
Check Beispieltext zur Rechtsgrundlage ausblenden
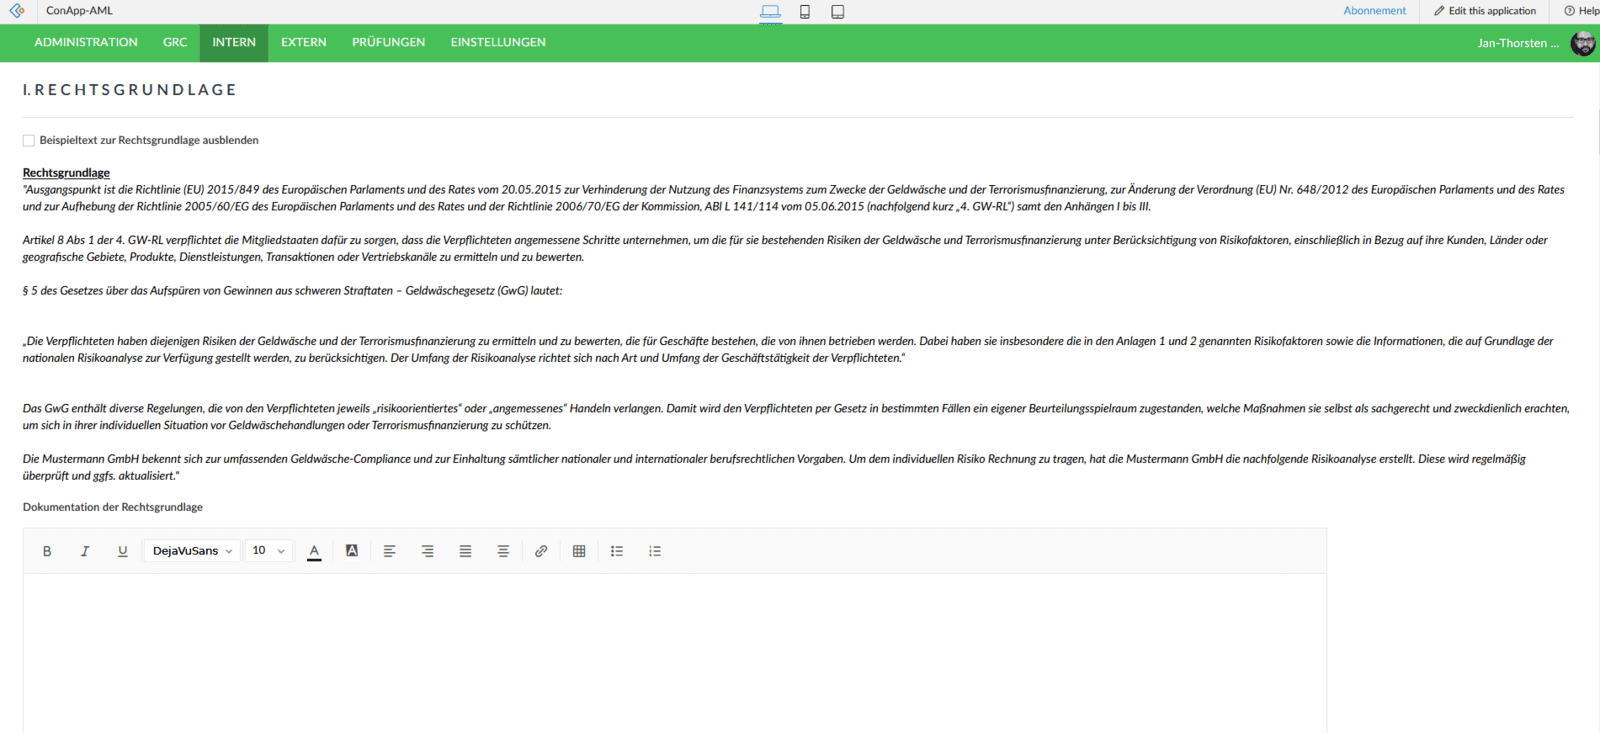(x=29, y=141)
